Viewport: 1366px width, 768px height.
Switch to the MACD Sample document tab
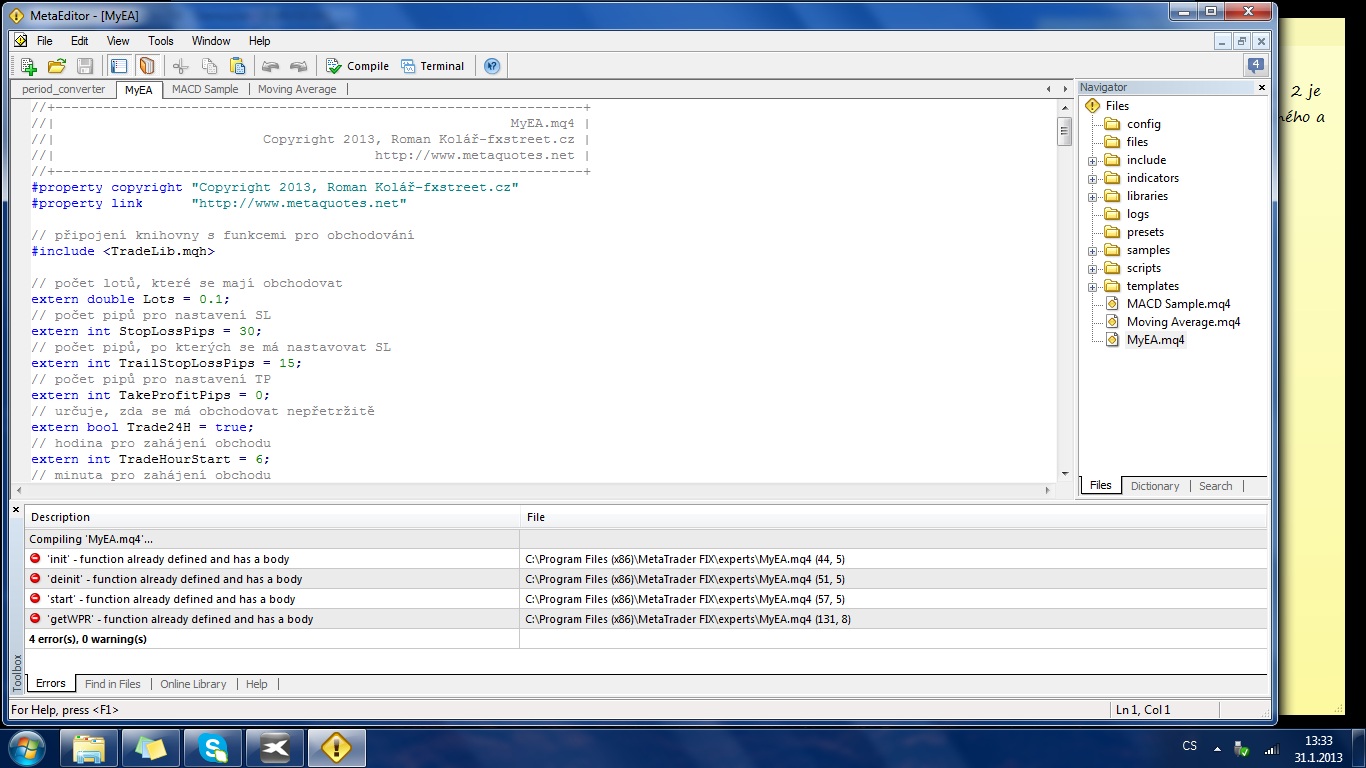pyautogui.click(x=205, y=89)
